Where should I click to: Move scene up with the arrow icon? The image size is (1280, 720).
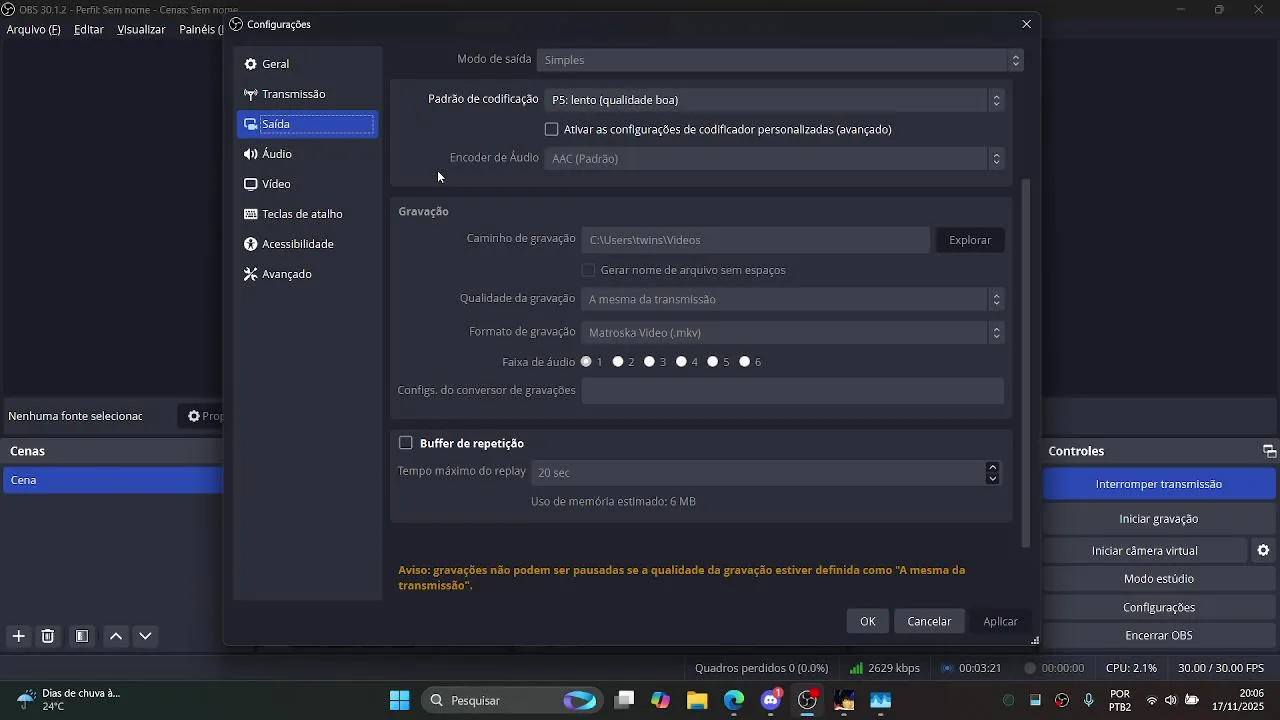pyautogui.click(x=116, y=636)
